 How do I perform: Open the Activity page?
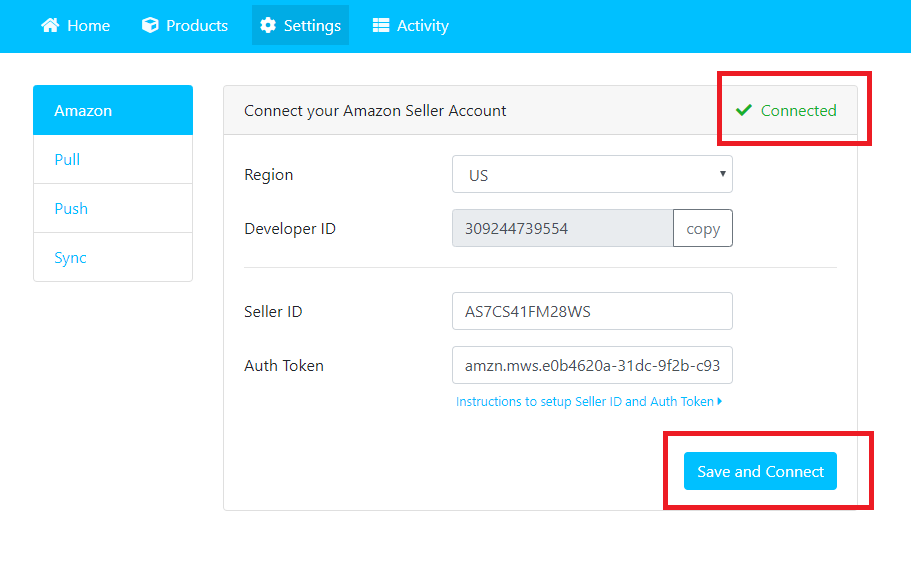pyautogui.click(x=411, y=26)
